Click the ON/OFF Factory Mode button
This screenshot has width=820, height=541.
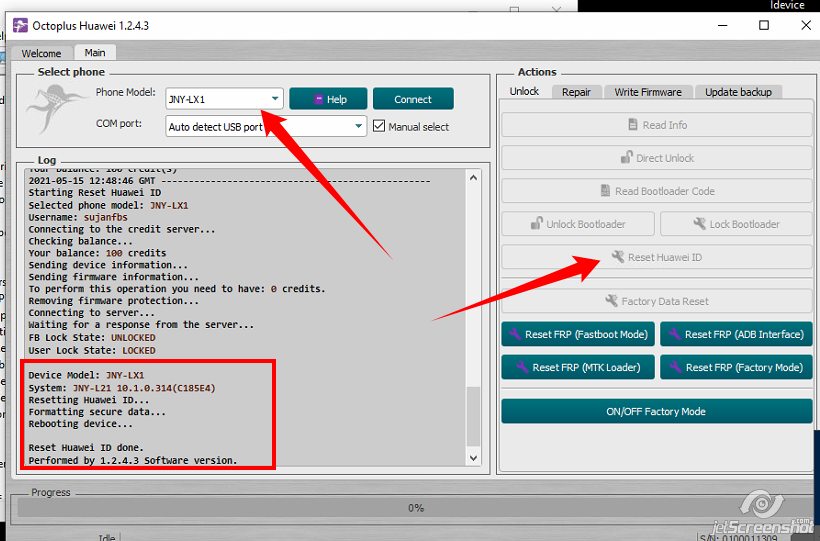pyautogui.click(x=656, y=411)
